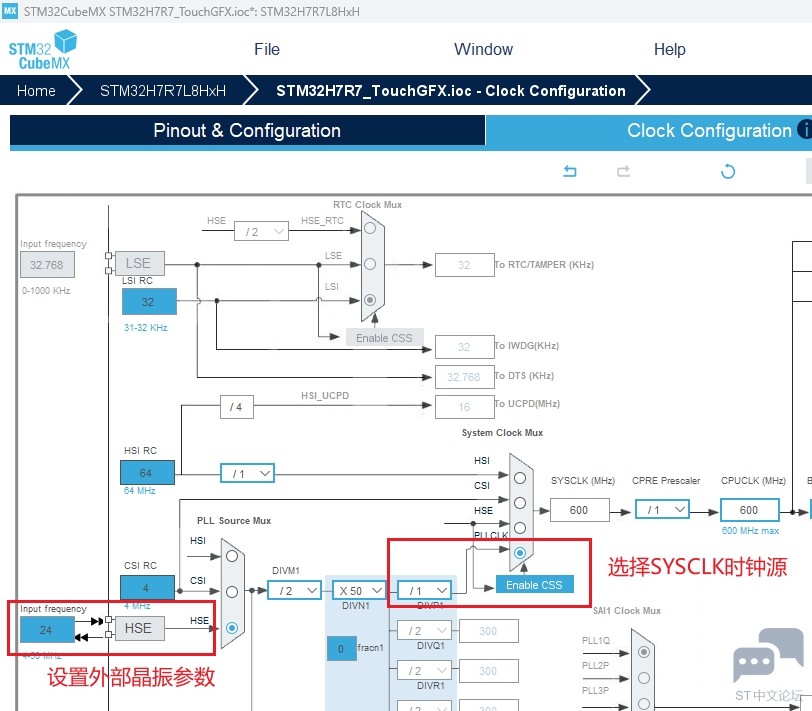Viewport: 812px width, 711px height.
Task: Select HSE in System Clock Mux
Action: coord(520,528)
